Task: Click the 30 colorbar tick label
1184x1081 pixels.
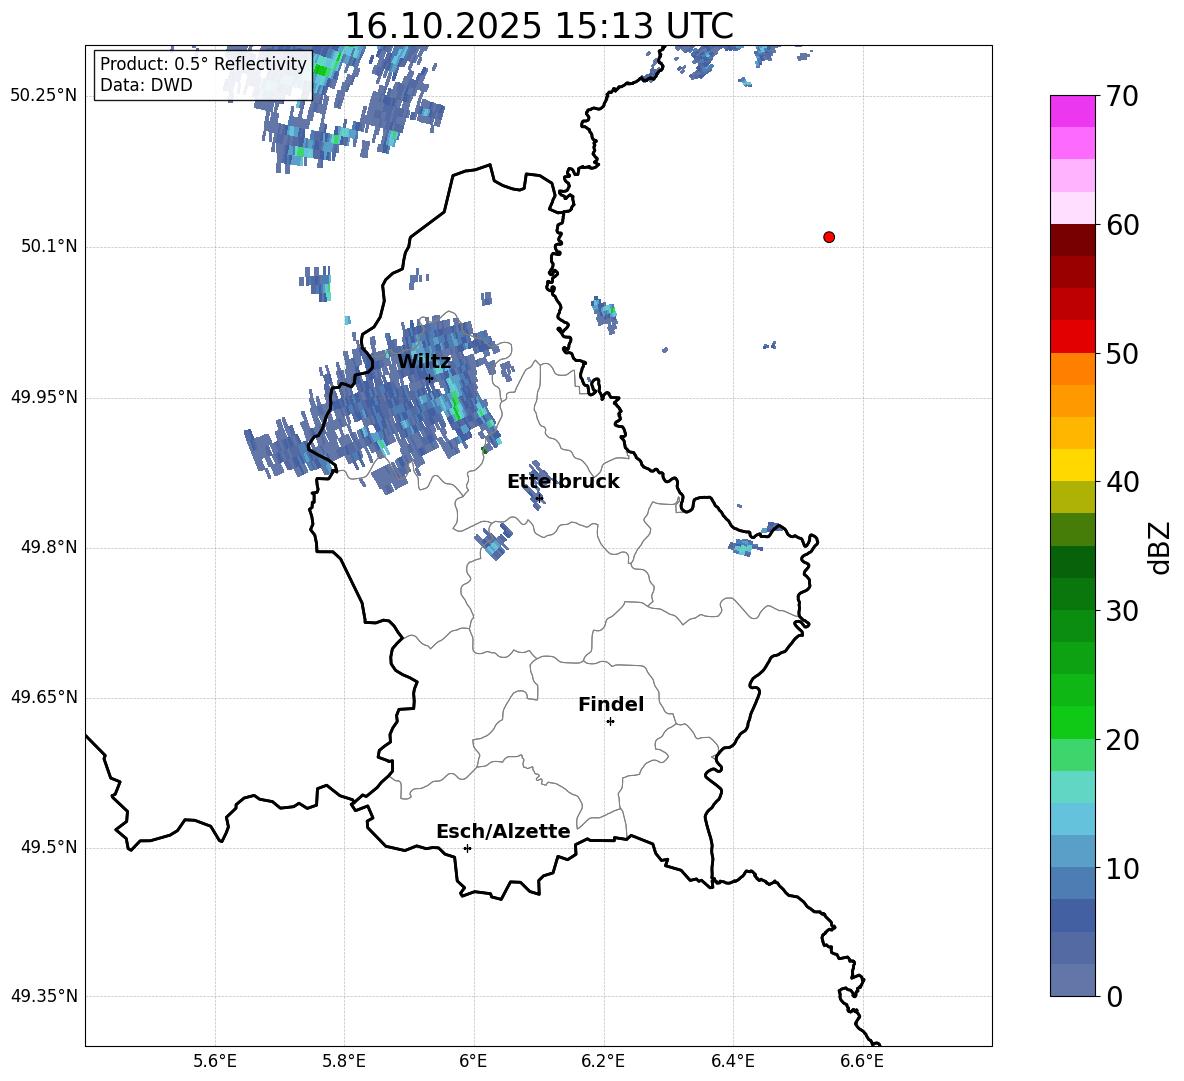Action: [1122, 611]
